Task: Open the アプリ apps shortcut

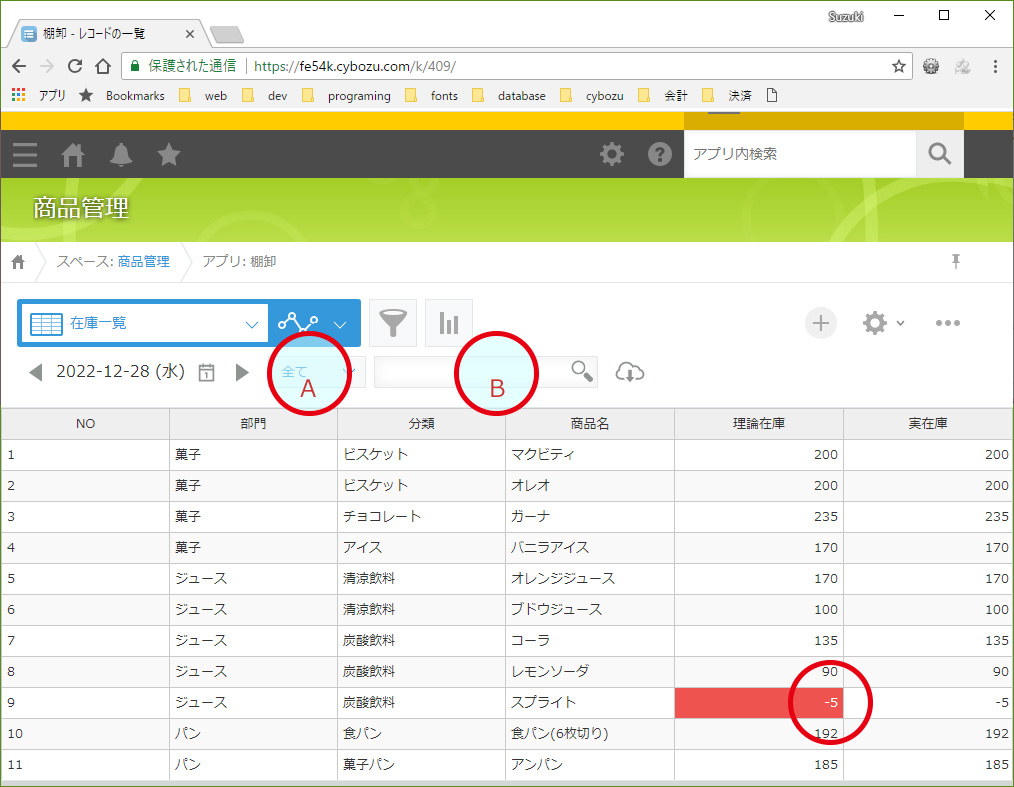Action: (39, 96)
